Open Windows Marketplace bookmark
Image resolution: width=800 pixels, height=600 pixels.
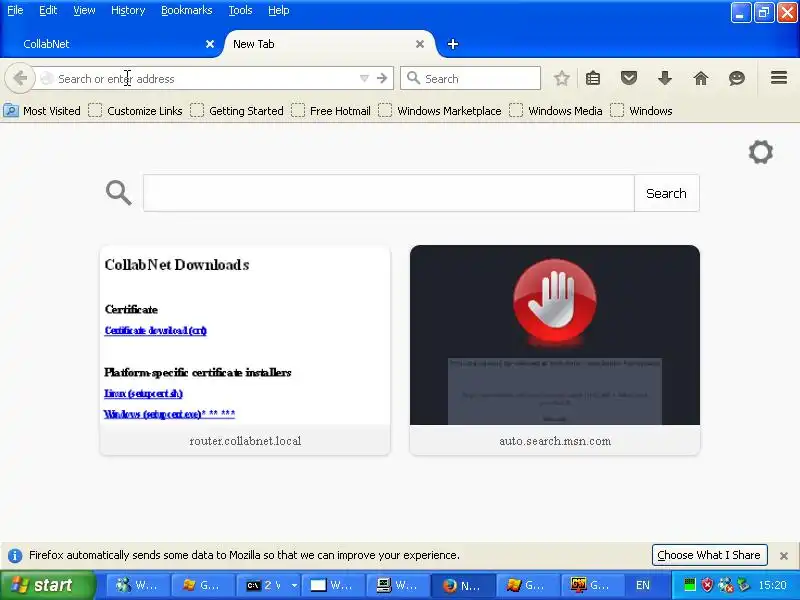click(440, 111)
